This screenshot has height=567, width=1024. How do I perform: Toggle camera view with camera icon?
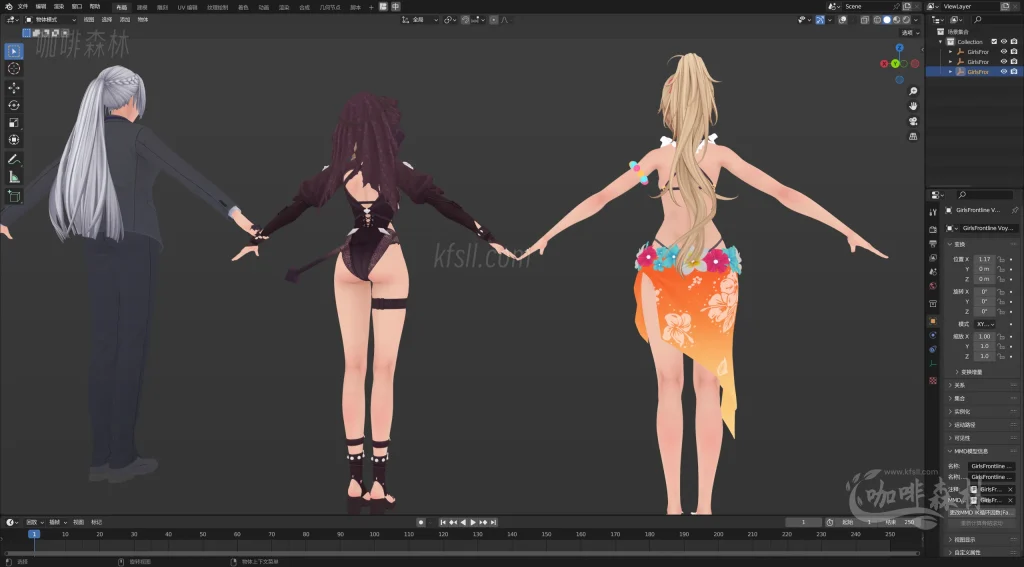913,122
